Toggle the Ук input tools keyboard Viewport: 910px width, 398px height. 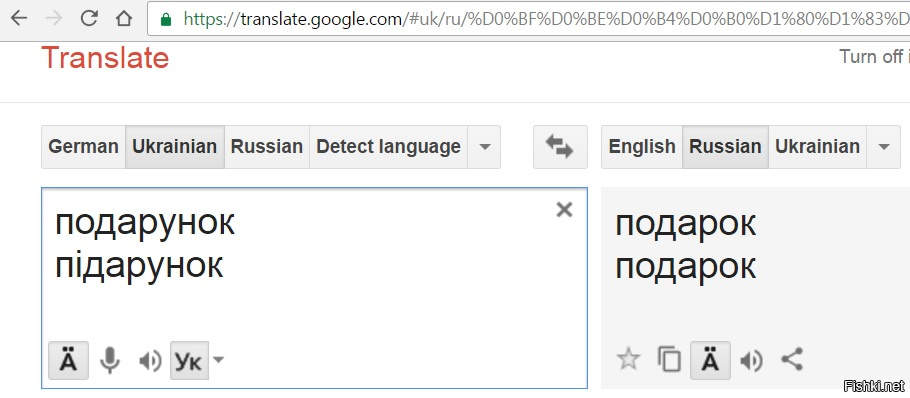coord(189,360)
